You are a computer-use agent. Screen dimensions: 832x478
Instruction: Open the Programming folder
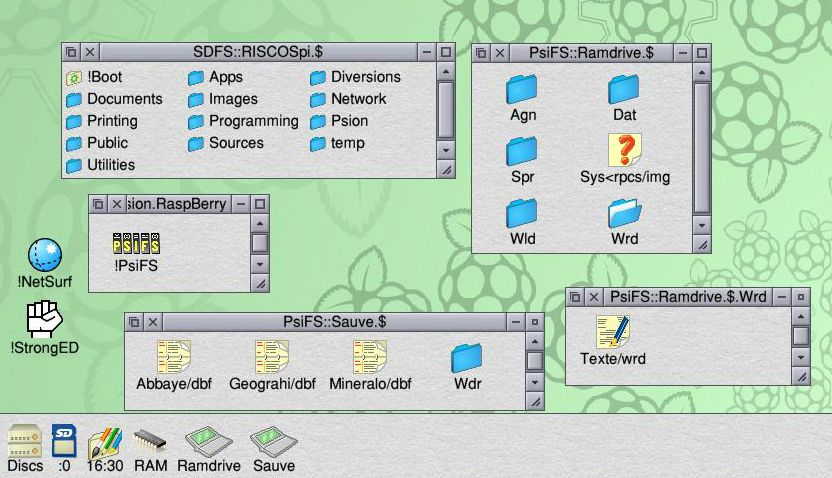tap(244, 121)
